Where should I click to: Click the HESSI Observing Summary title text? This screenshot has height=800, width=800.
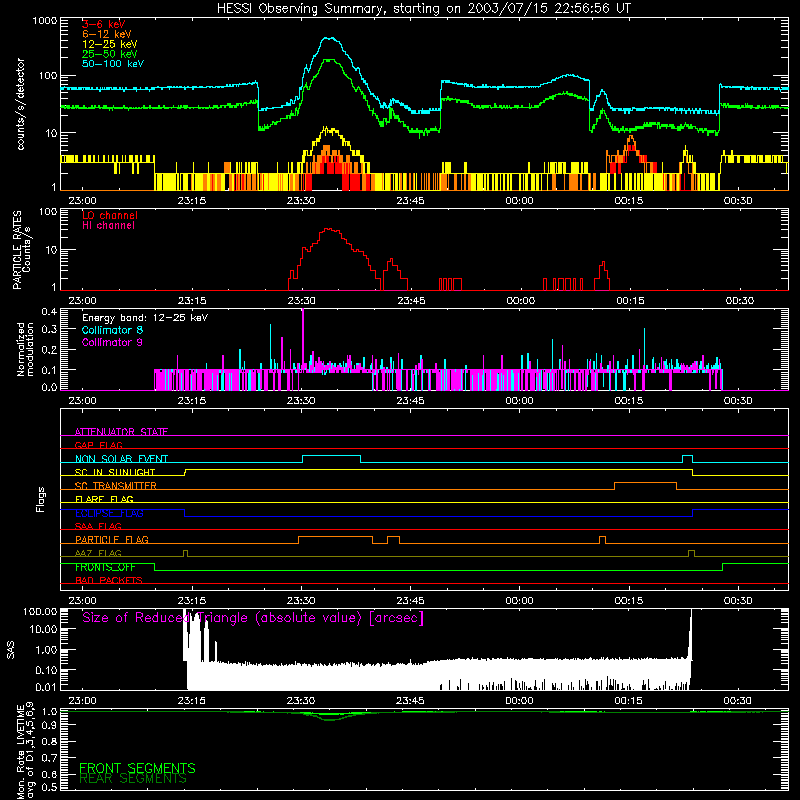[424, 9]
